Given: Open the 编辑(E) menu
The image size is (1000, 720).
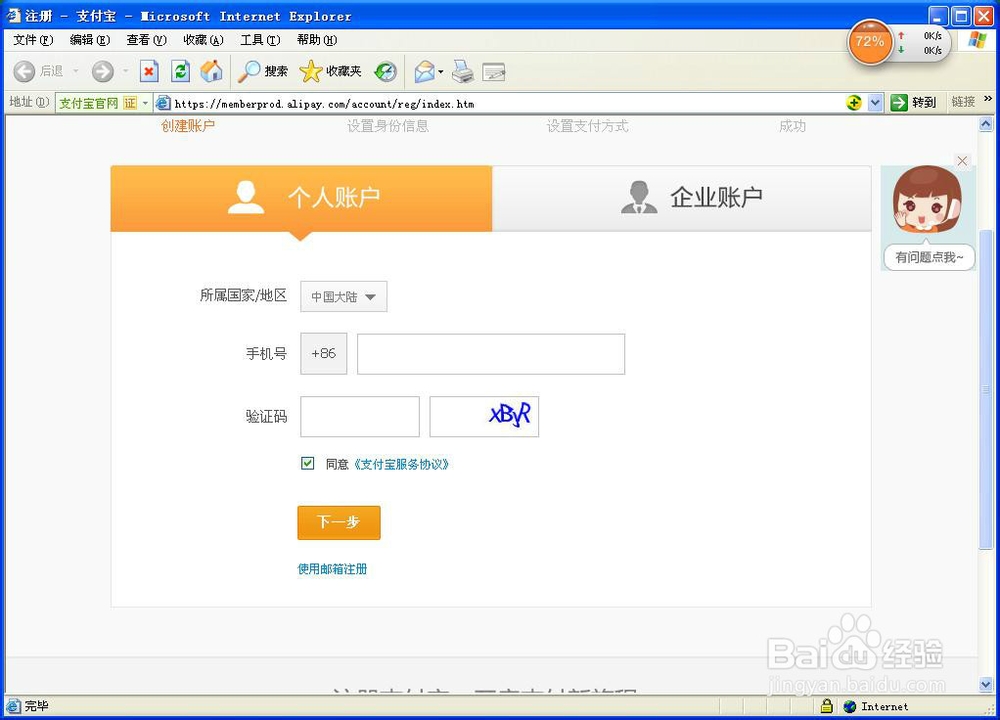Looking at the screenshot, I should click(90, 40).
